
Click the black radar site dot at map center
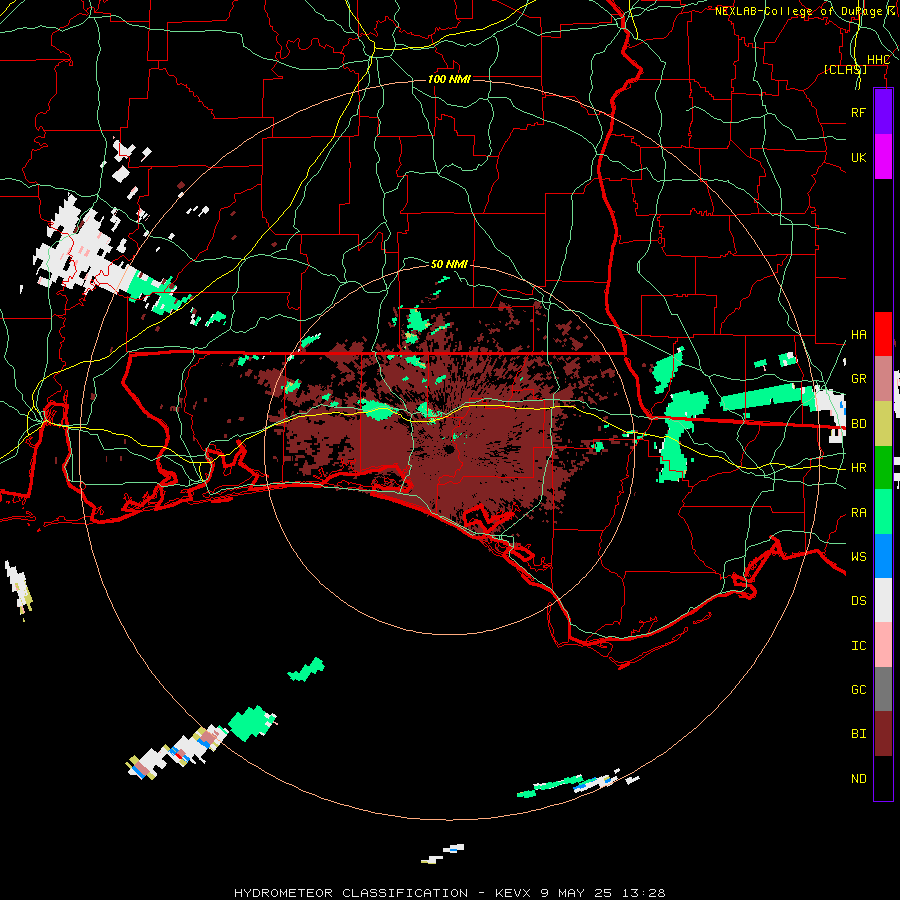pos(449,449)
